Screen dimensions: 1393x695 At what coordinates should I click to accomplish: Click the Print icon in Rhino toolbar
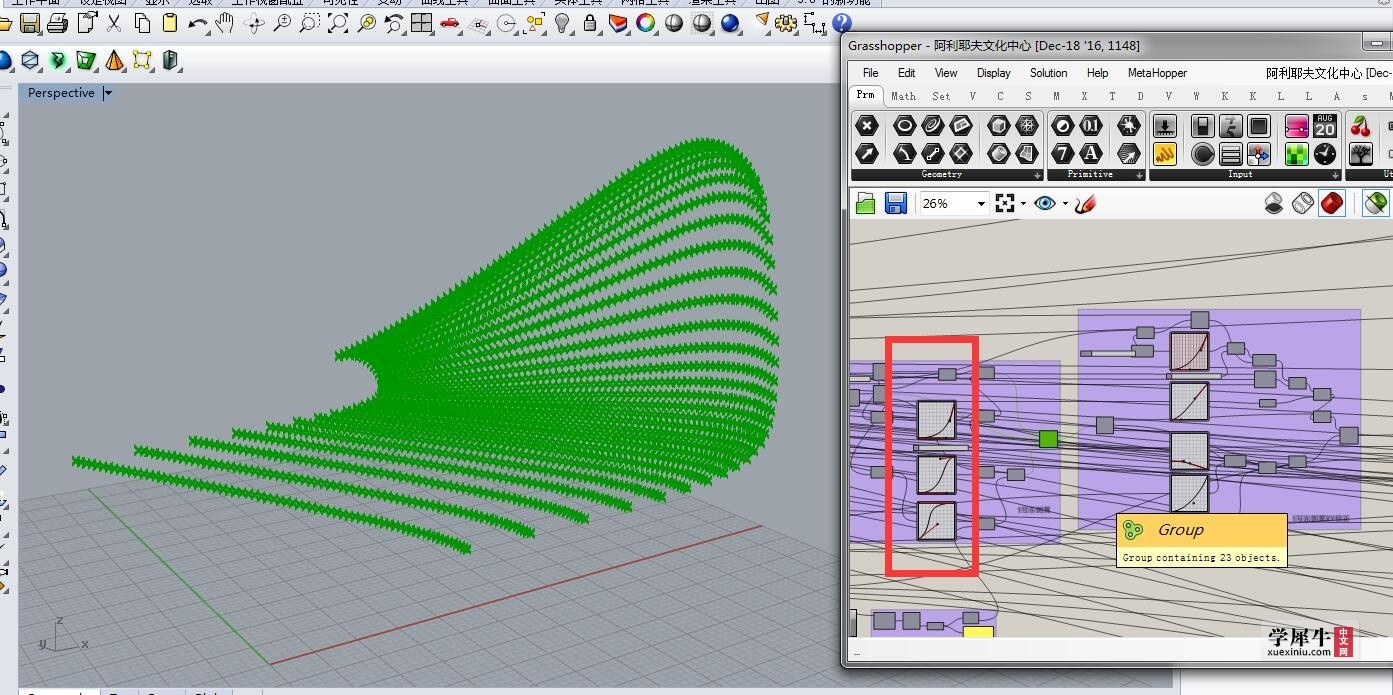58,22
